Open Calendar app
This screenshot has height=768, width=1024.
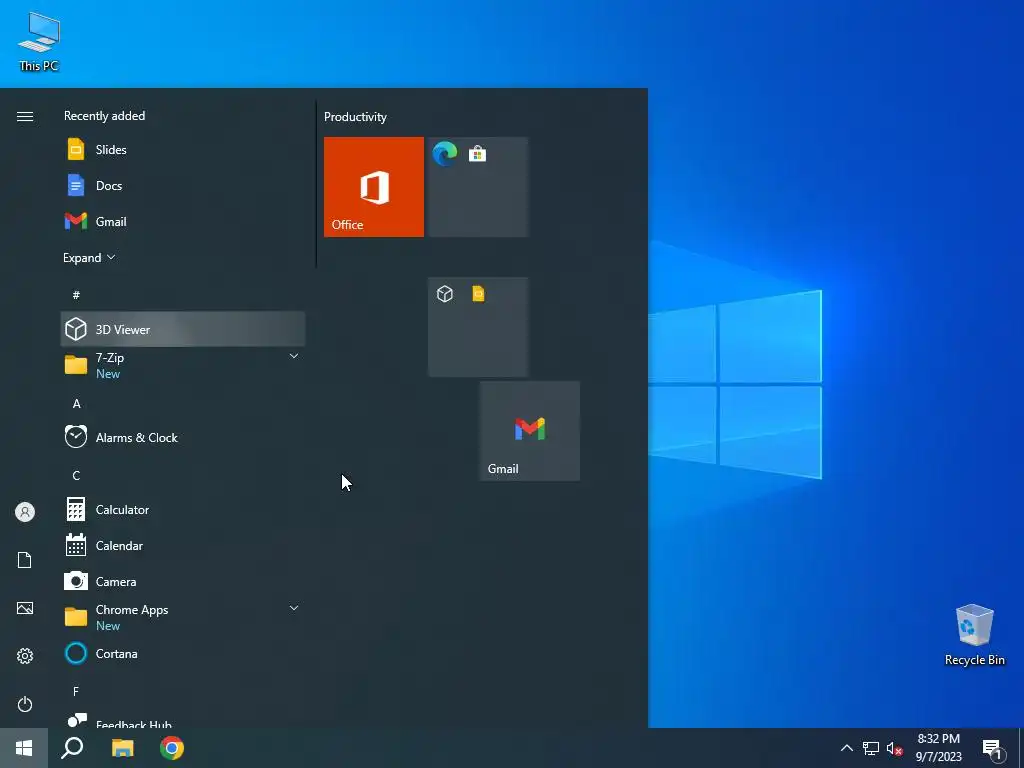coord(183,545)
